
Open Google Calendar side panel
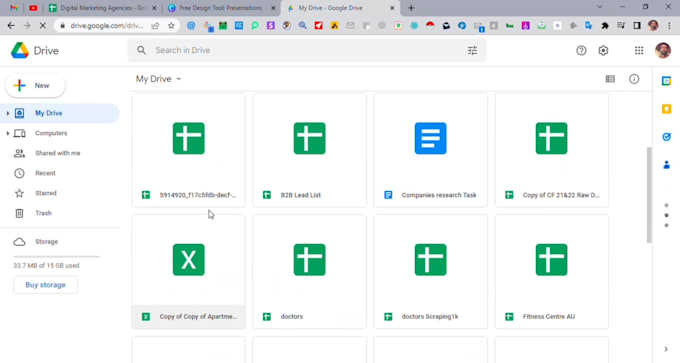pos(667,81)
